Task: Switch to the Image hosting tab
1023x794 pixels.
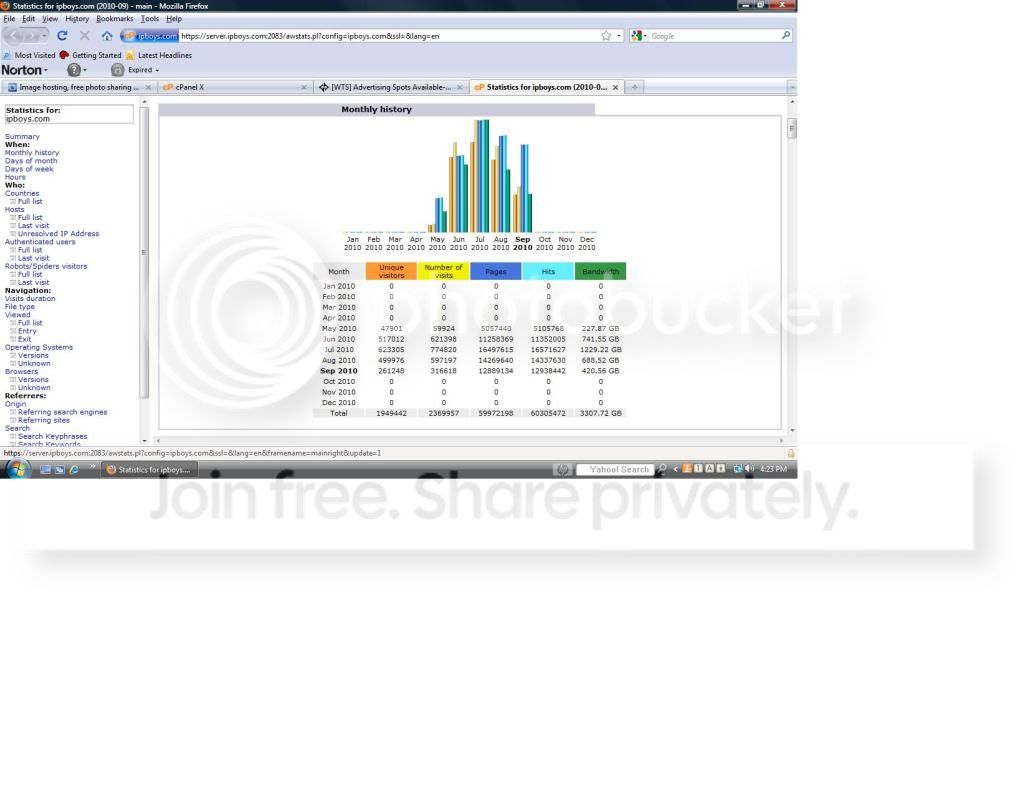Action: coord(78,87)
